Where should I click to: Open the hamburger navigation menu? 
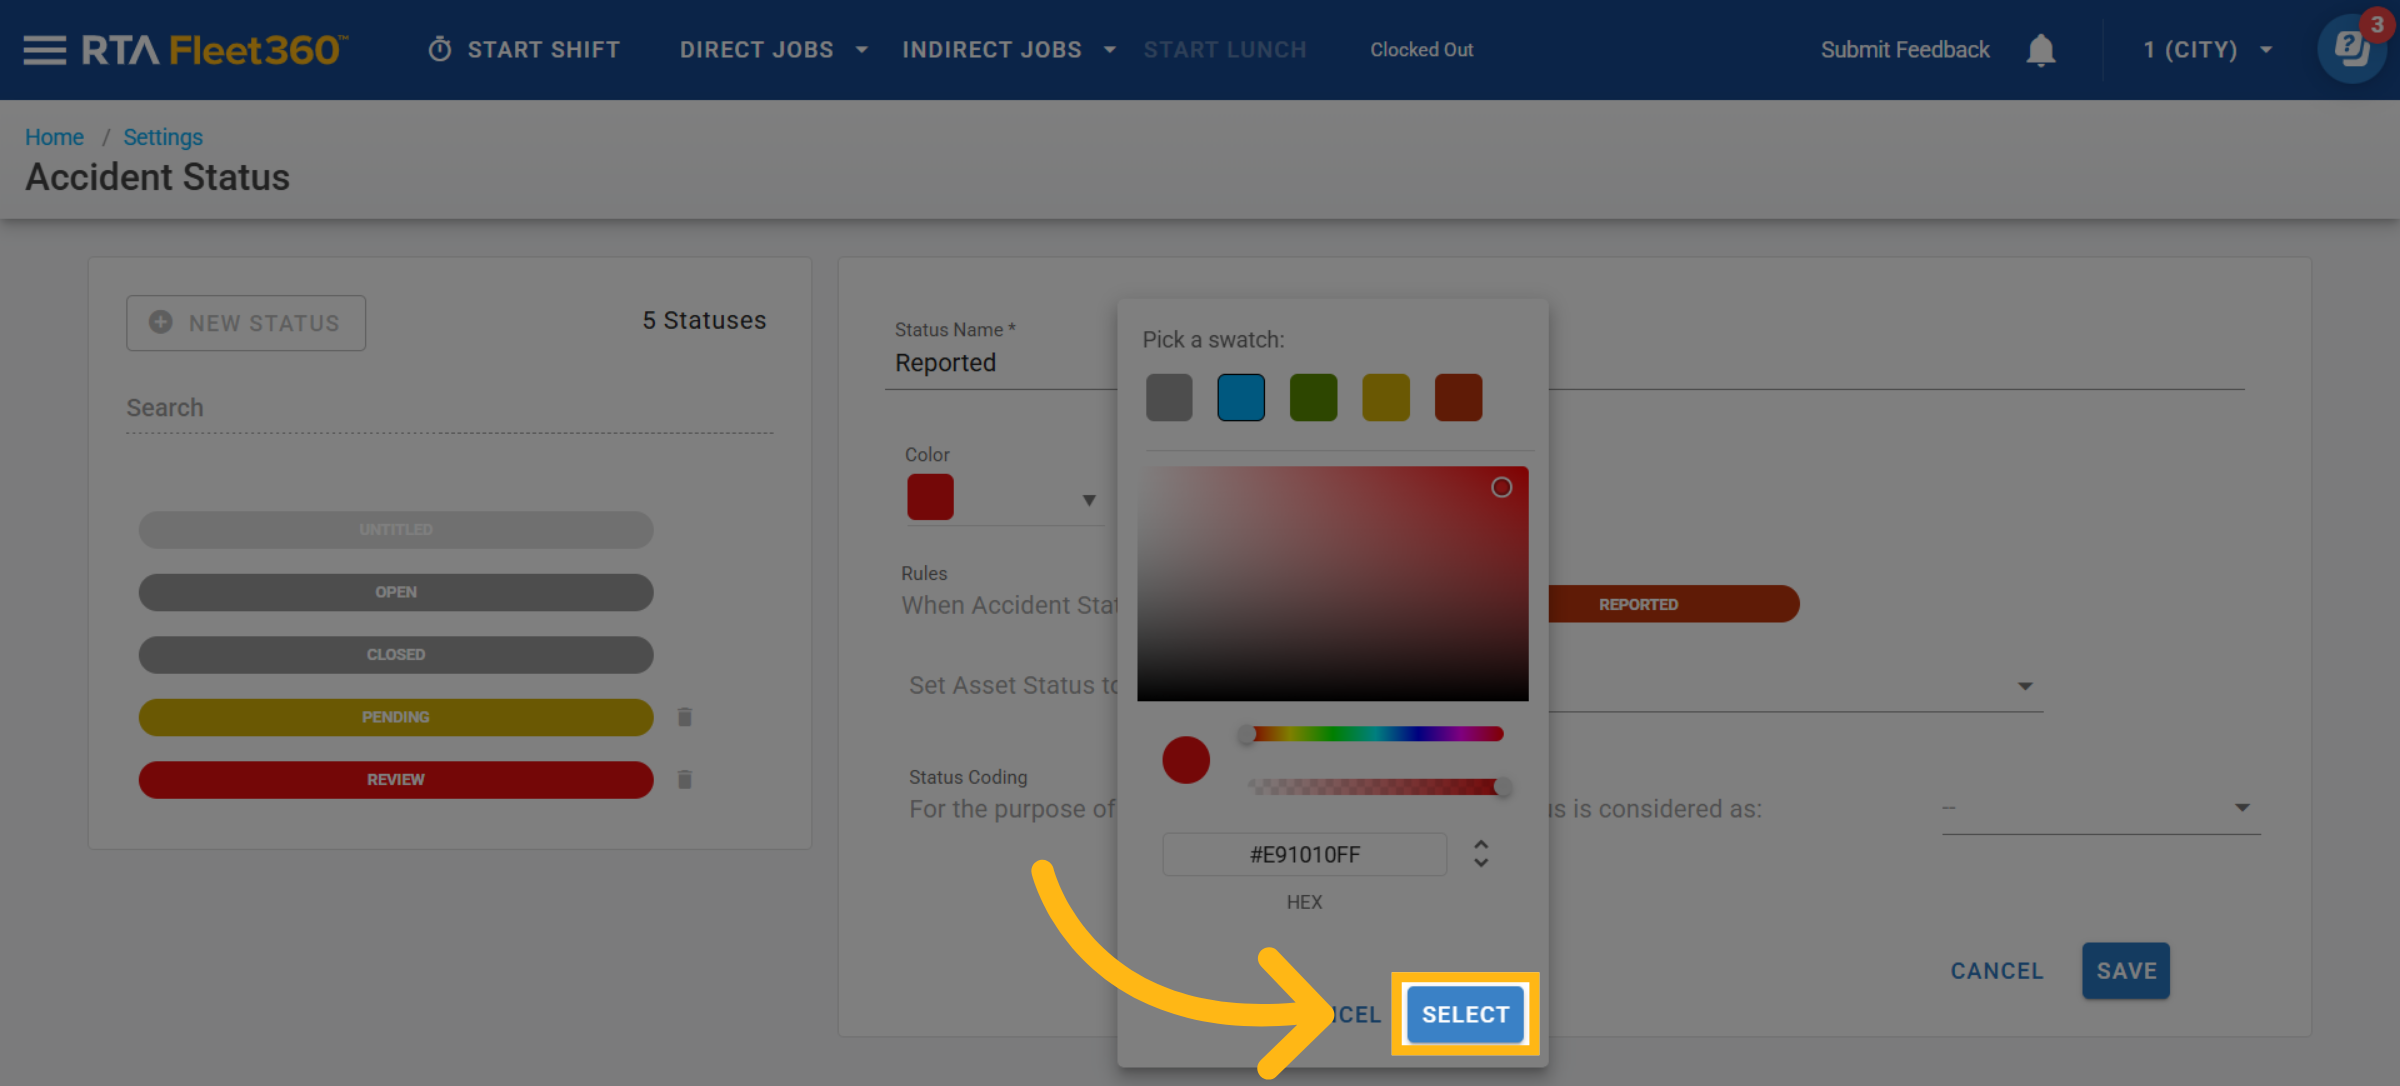(x=44, y=50)
